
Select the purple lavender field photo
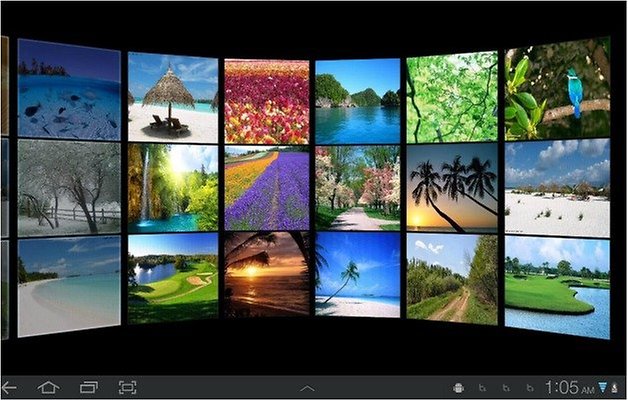pos(267,188)
